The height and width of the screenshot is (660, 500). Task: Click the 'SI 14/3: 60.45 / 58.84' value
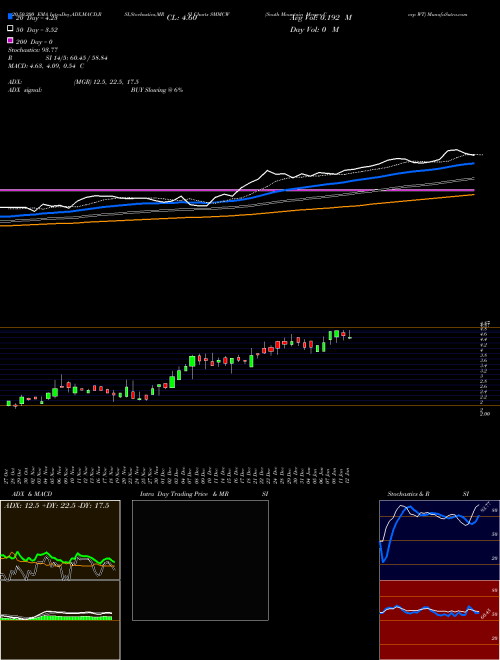[77, 58]
